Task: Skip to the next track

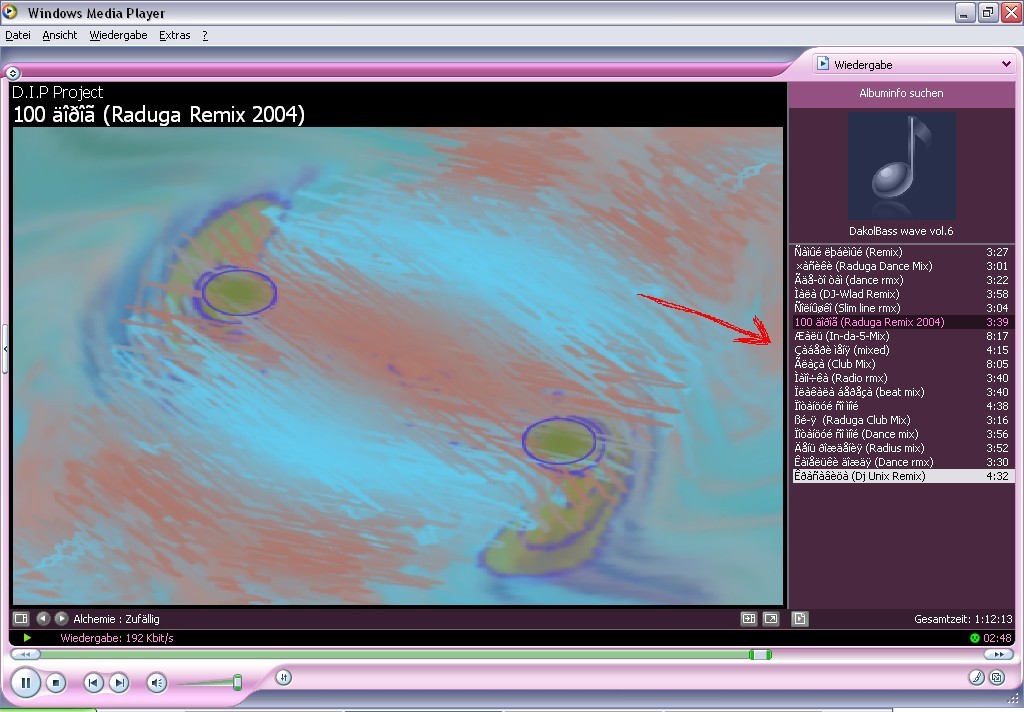Action: (119, 683)
